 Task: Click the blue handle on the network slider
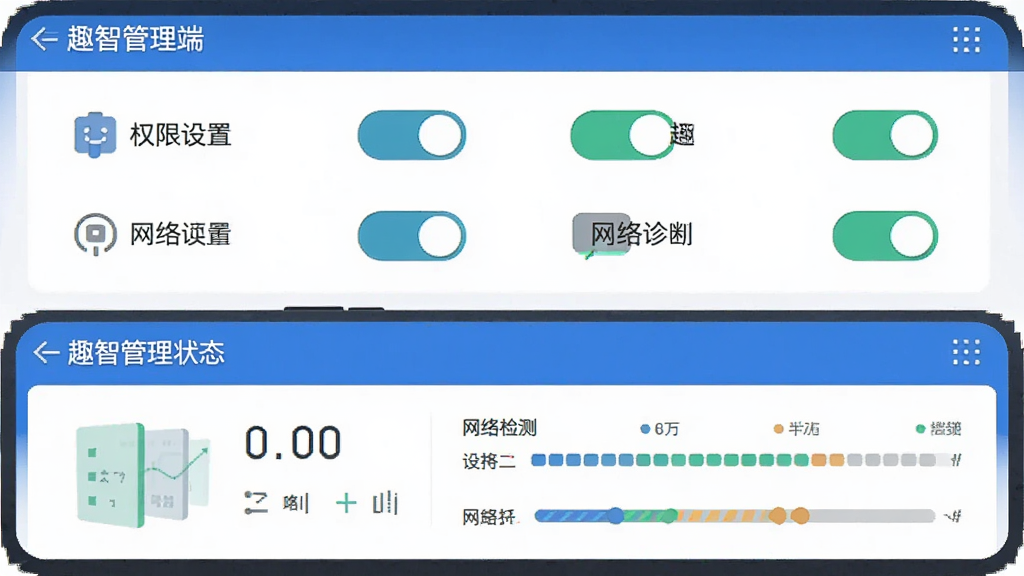(615, 516)
